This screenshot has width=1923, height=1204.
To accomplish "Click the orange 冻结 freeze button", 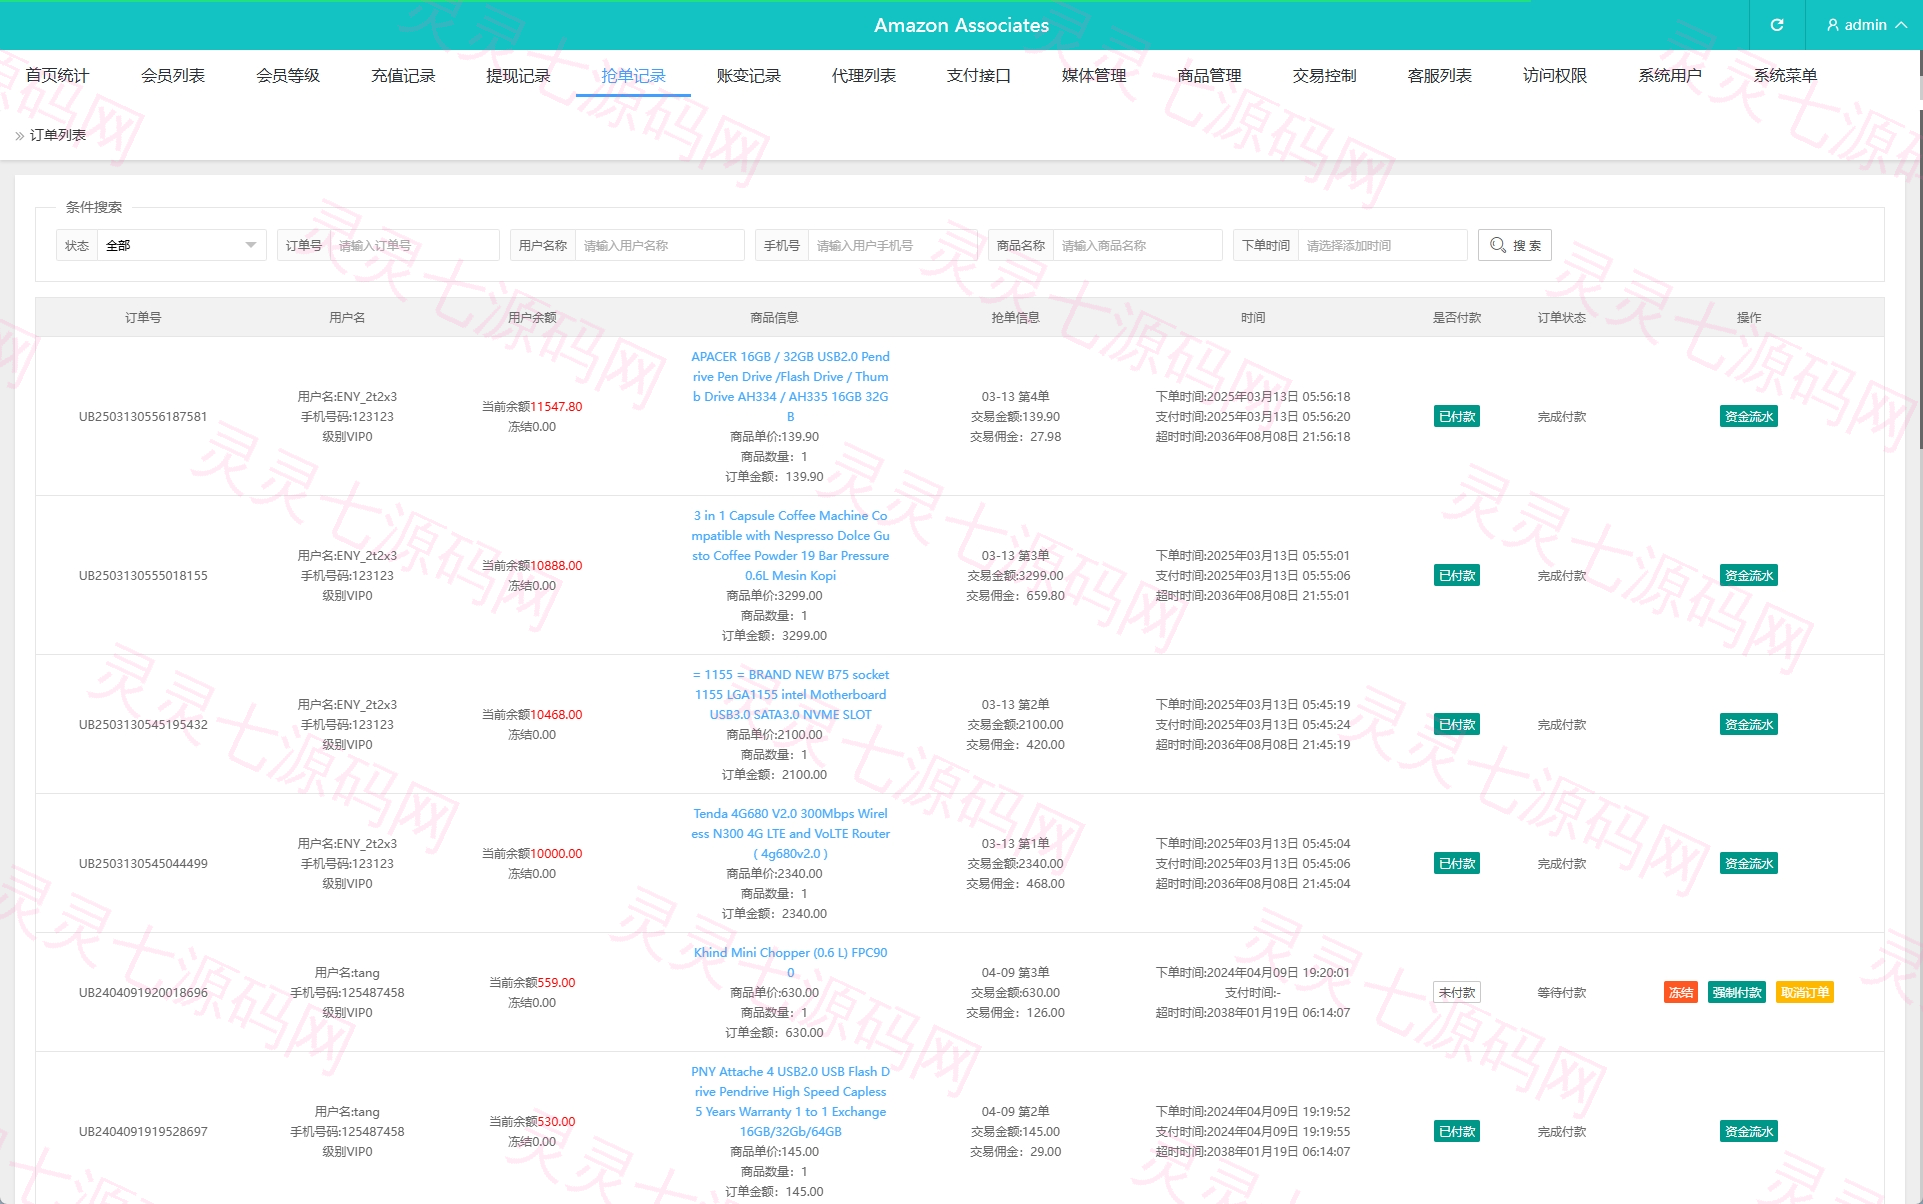I will click(1681, 992).
